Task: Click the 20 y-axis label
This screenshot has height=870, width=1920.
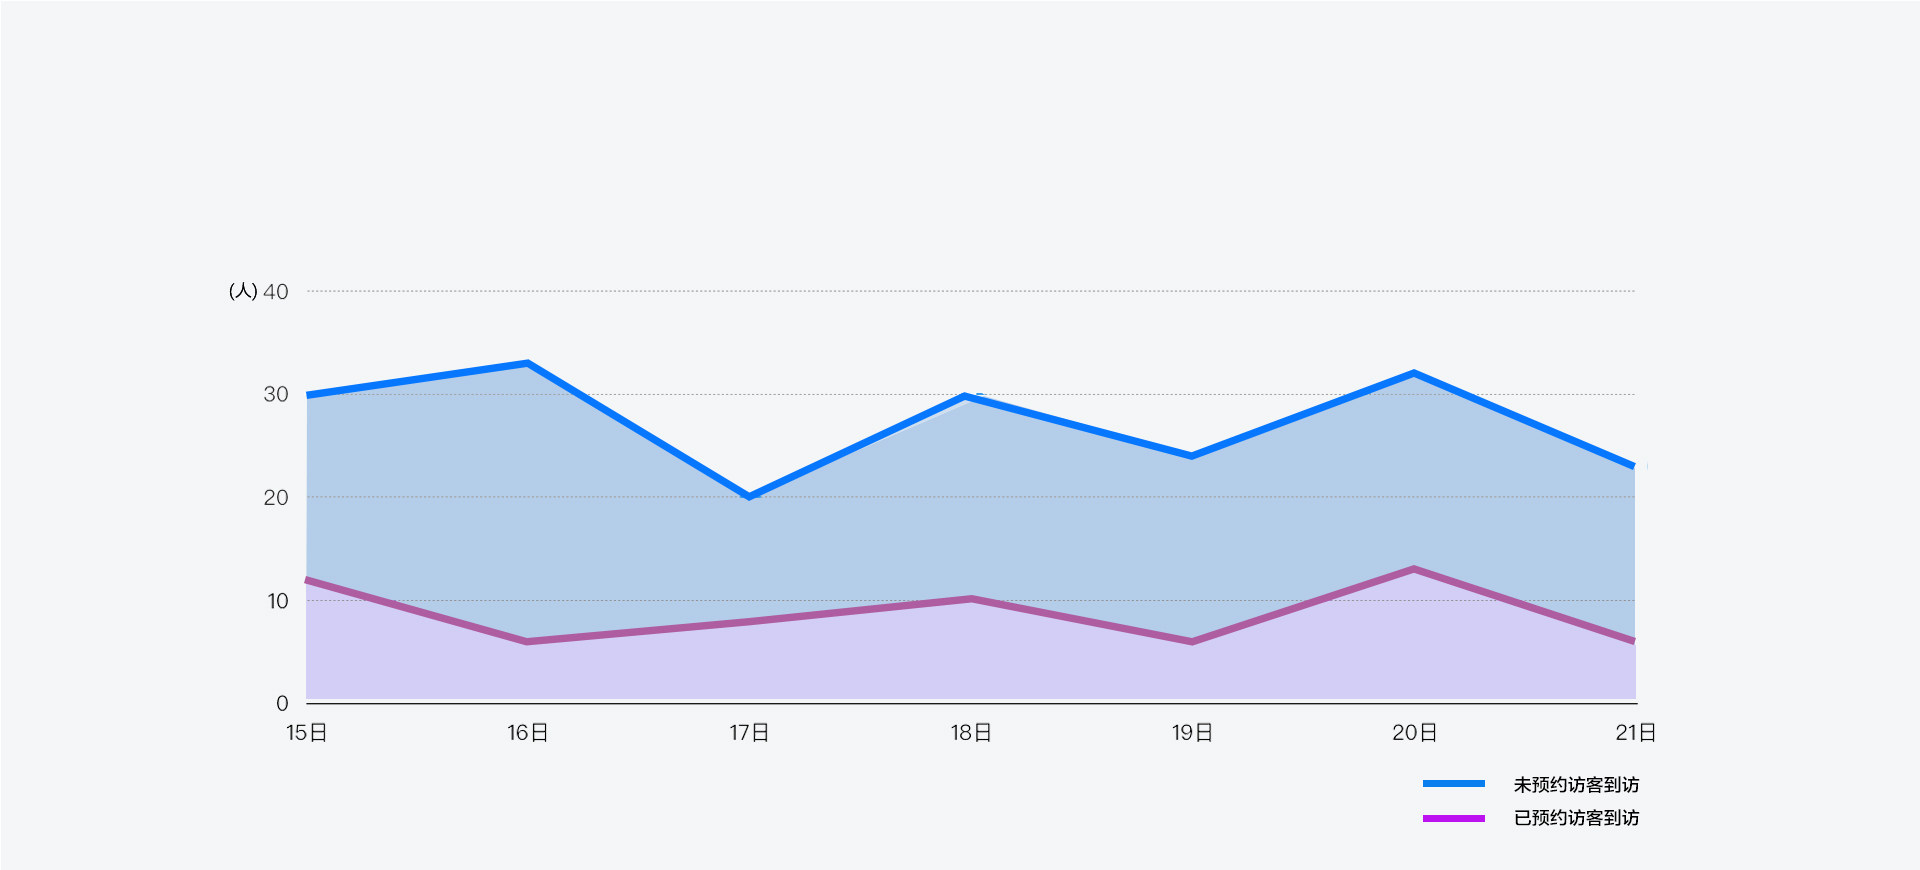Action: pos(276,498)
